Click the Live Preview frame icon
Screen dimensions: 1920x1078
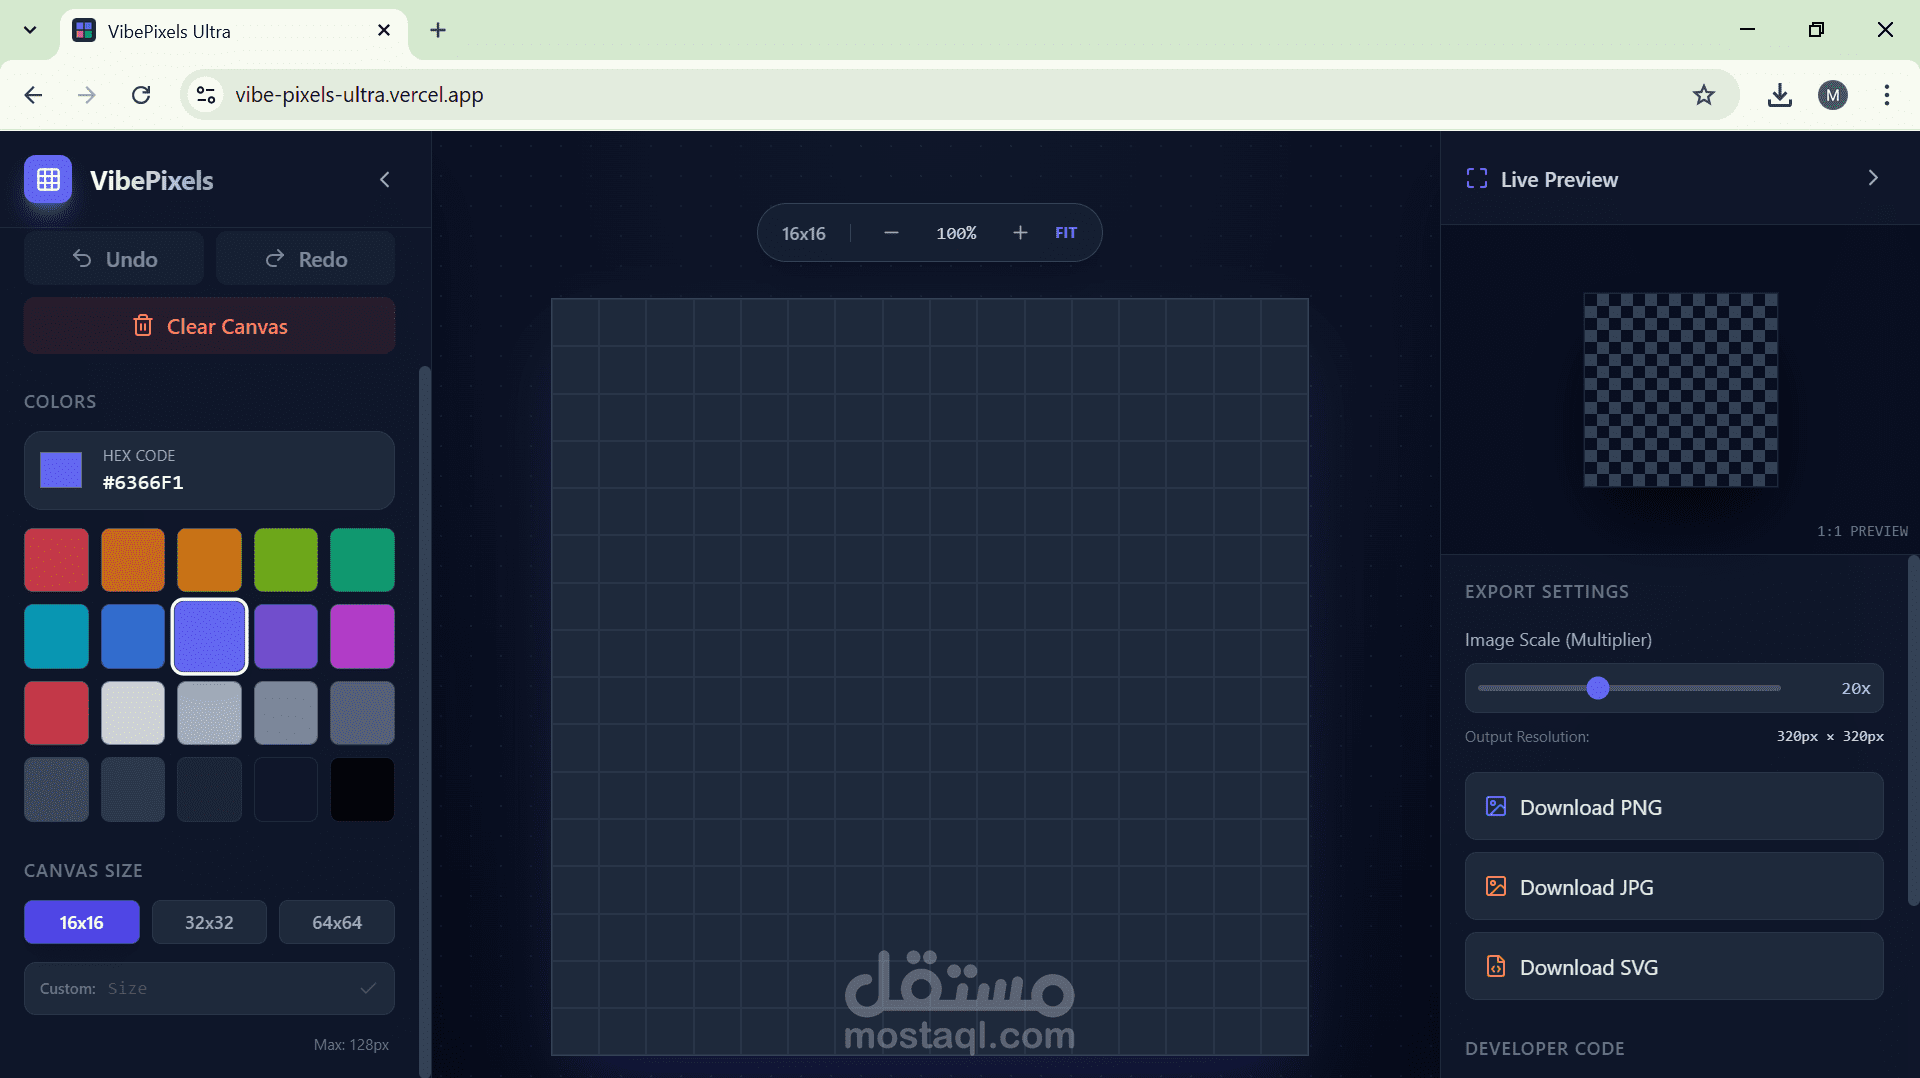click(1475, 178)
